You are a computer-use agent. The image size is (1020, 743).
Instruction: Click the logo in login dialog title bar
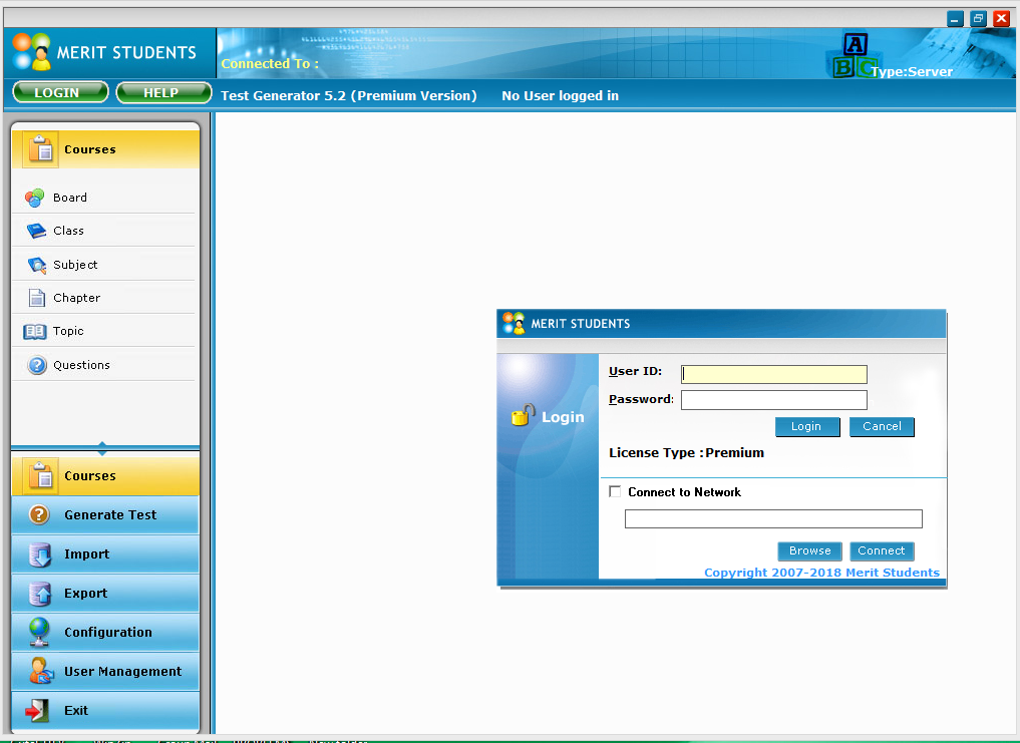pyautogui.click(x=513, y=323)
